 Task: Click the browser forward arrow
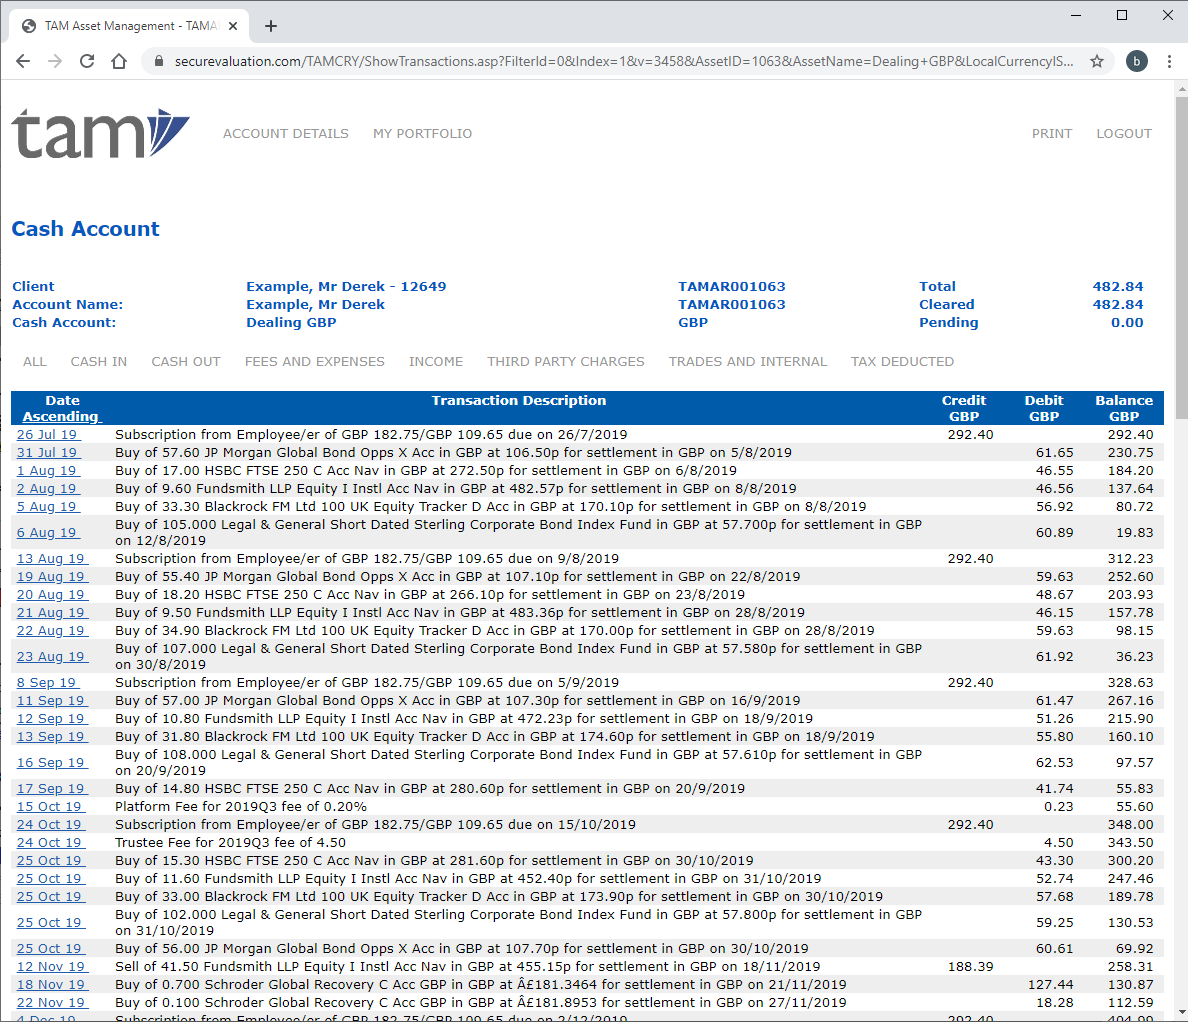point(55,61)
